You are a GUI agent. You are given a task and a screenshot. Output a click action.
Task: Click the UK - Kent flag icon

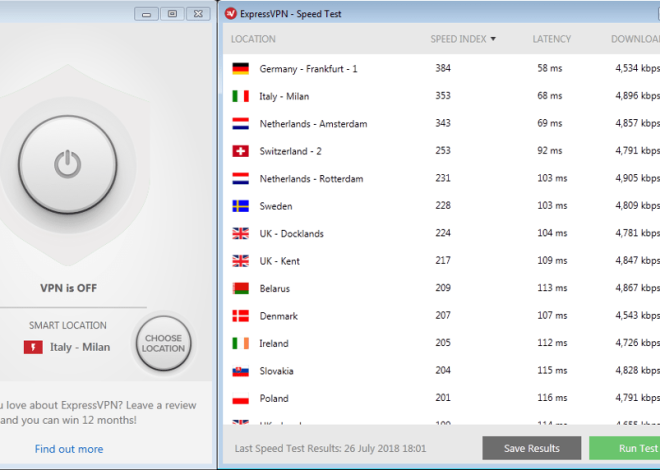click(x=241, y=261)
